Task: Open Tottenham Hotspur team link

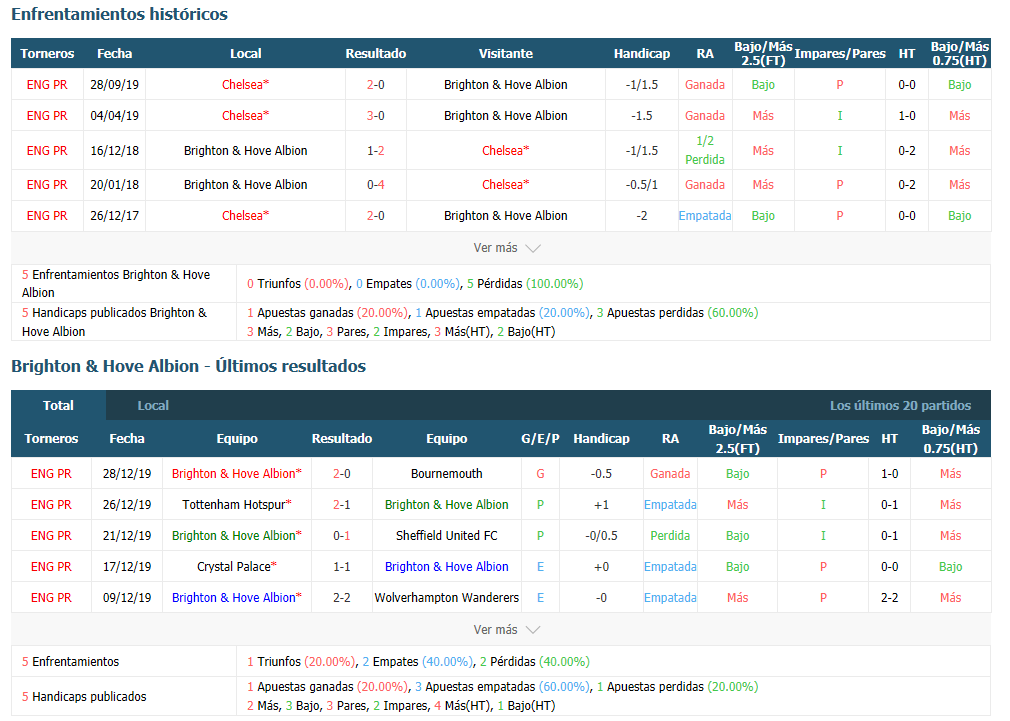Action: 236,505
